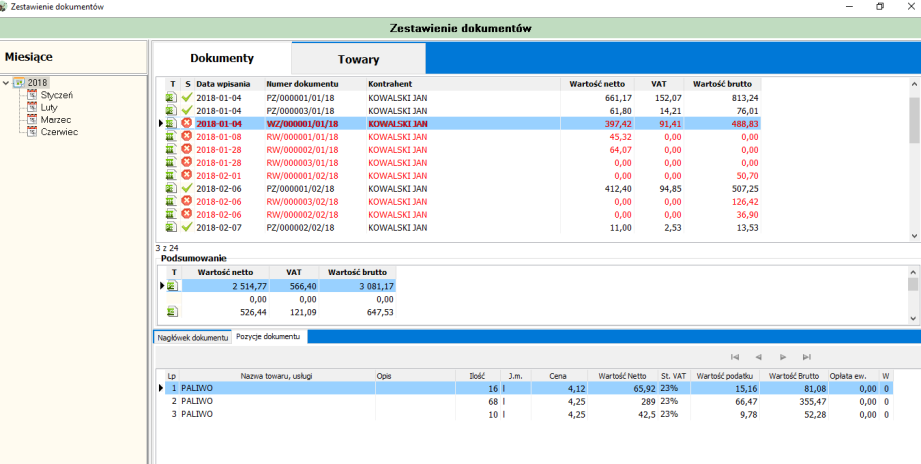
Task: Switch to the Dokumenty tab
Action: [x=222, y=58]
